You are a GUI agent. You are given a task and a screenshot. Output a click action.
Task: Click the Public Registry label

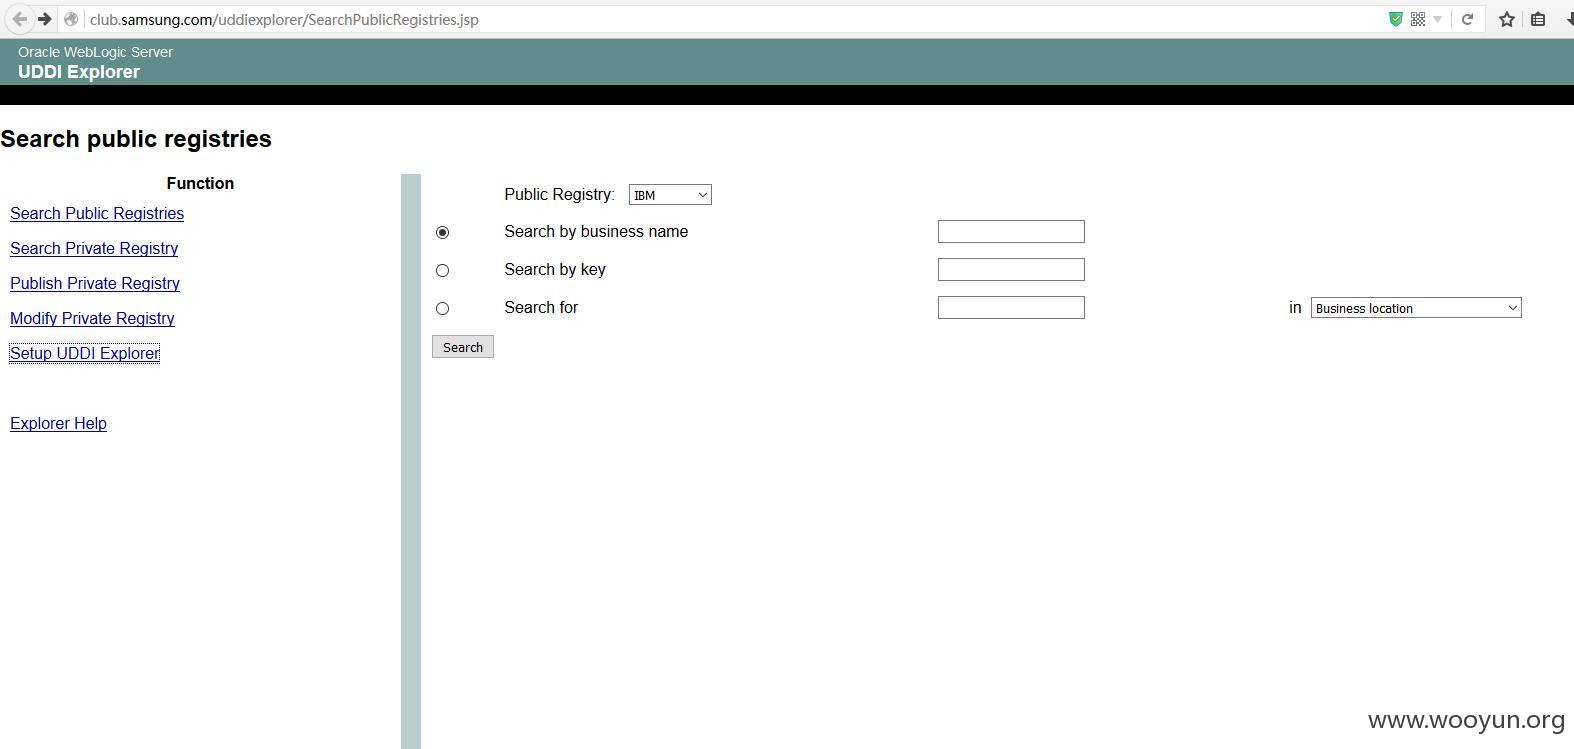tap(560, 194)
